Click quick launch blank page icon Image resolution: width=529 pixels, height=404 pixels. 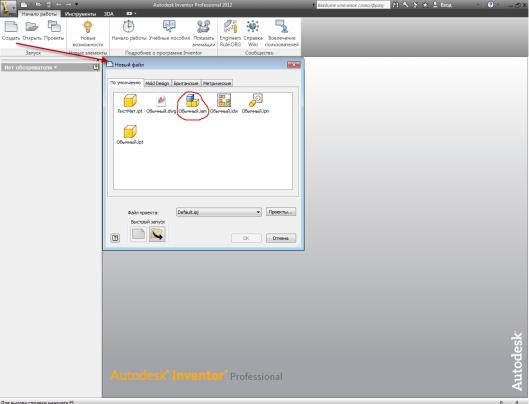click(x=138, y=234)
